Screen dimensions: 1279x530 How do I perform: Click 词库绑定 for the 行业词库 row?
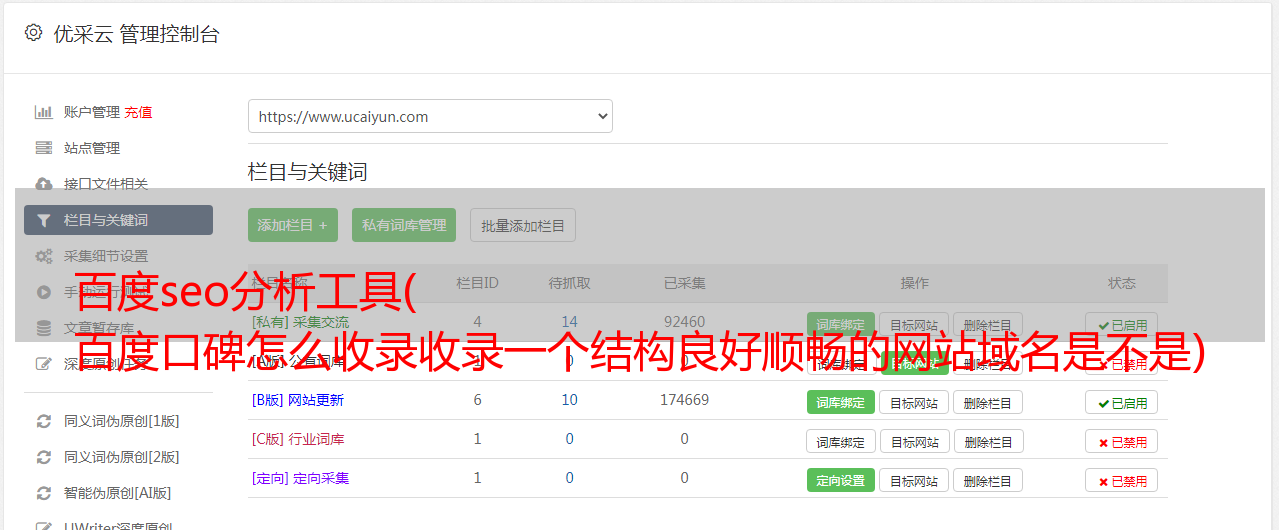pos(841,441)
